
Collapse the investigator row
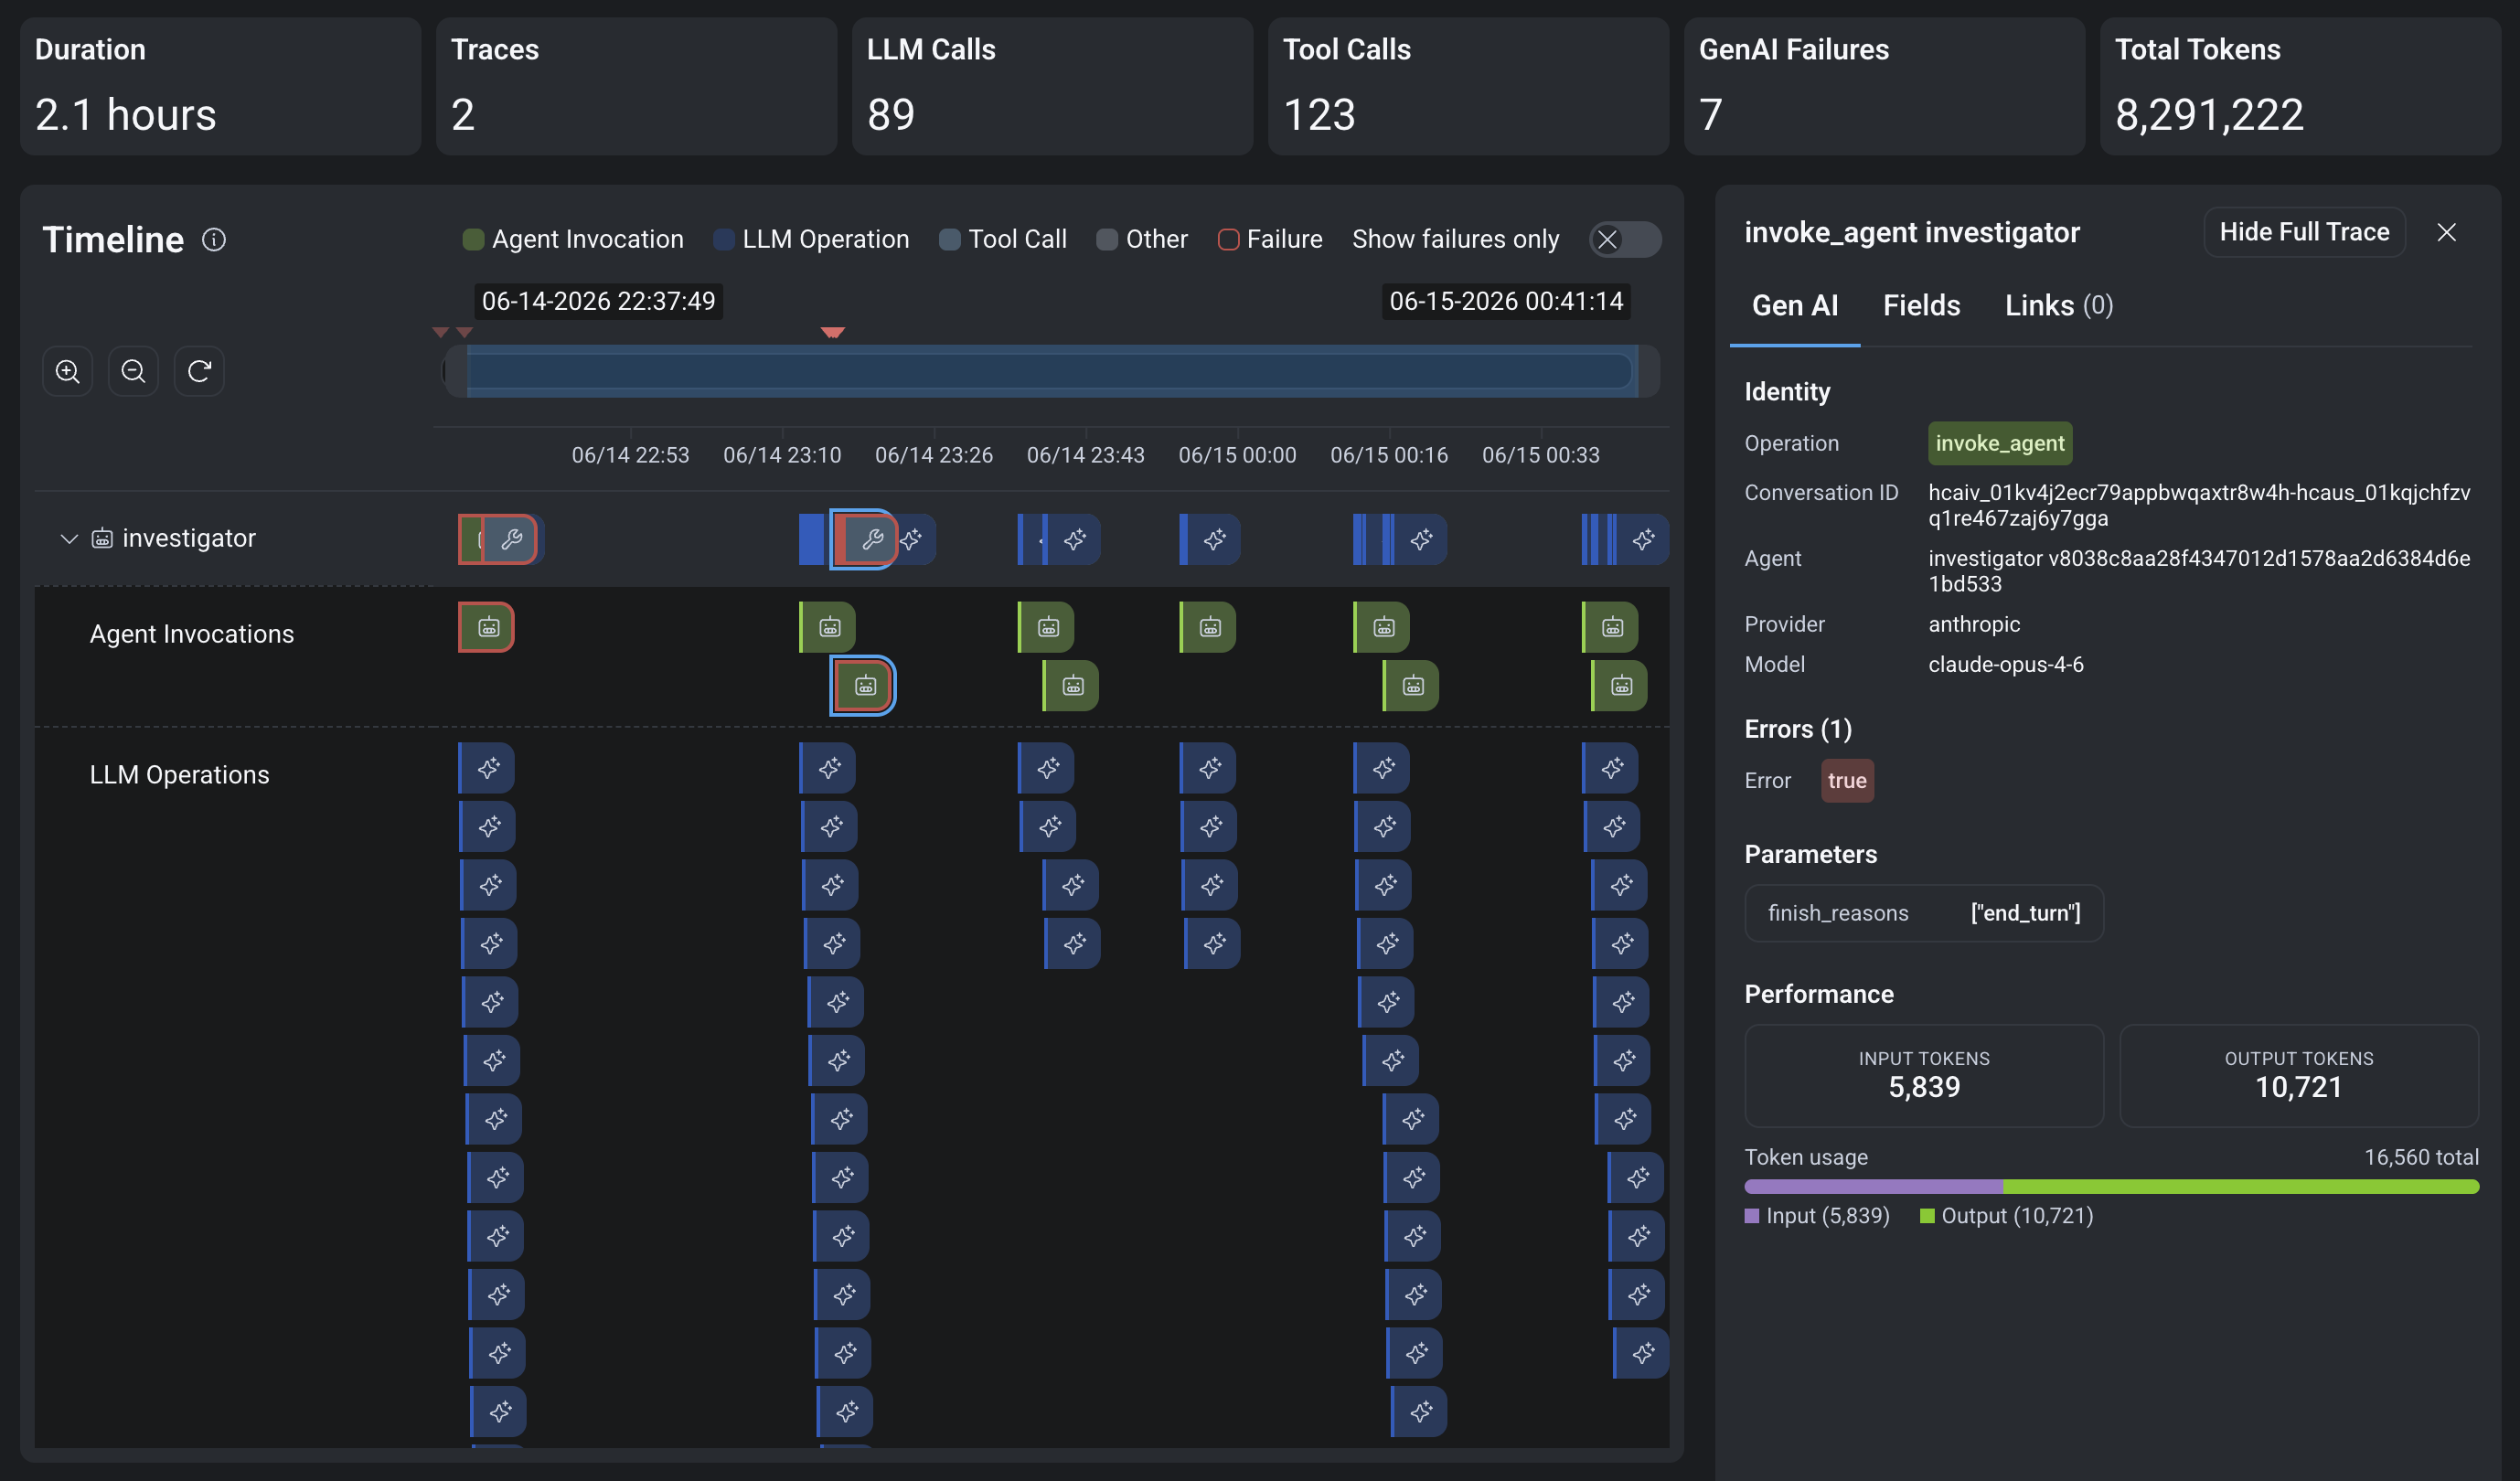coord(69,539)
